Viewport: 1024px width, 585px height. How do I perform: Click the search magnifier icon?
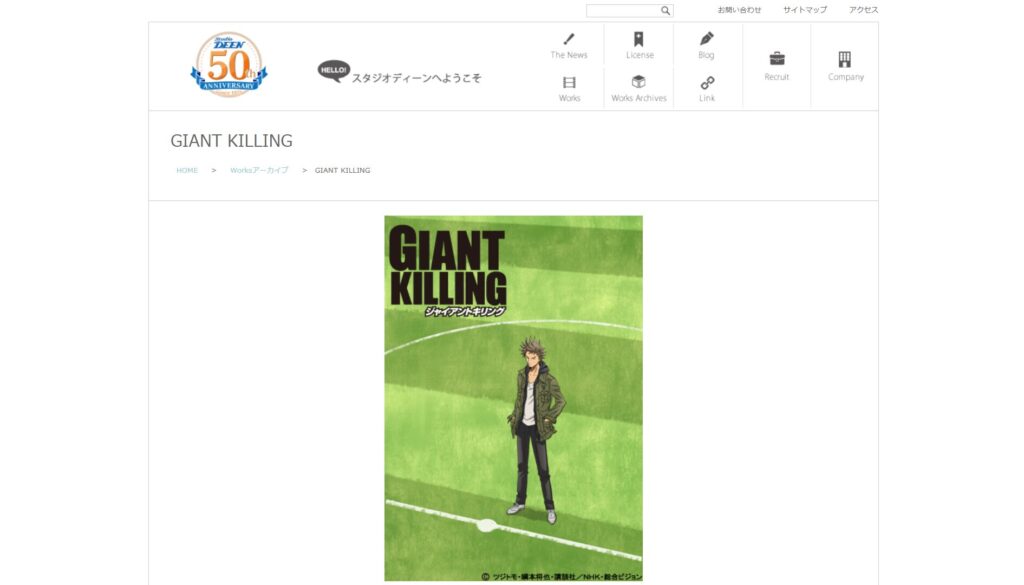click(x=665, y=10)
